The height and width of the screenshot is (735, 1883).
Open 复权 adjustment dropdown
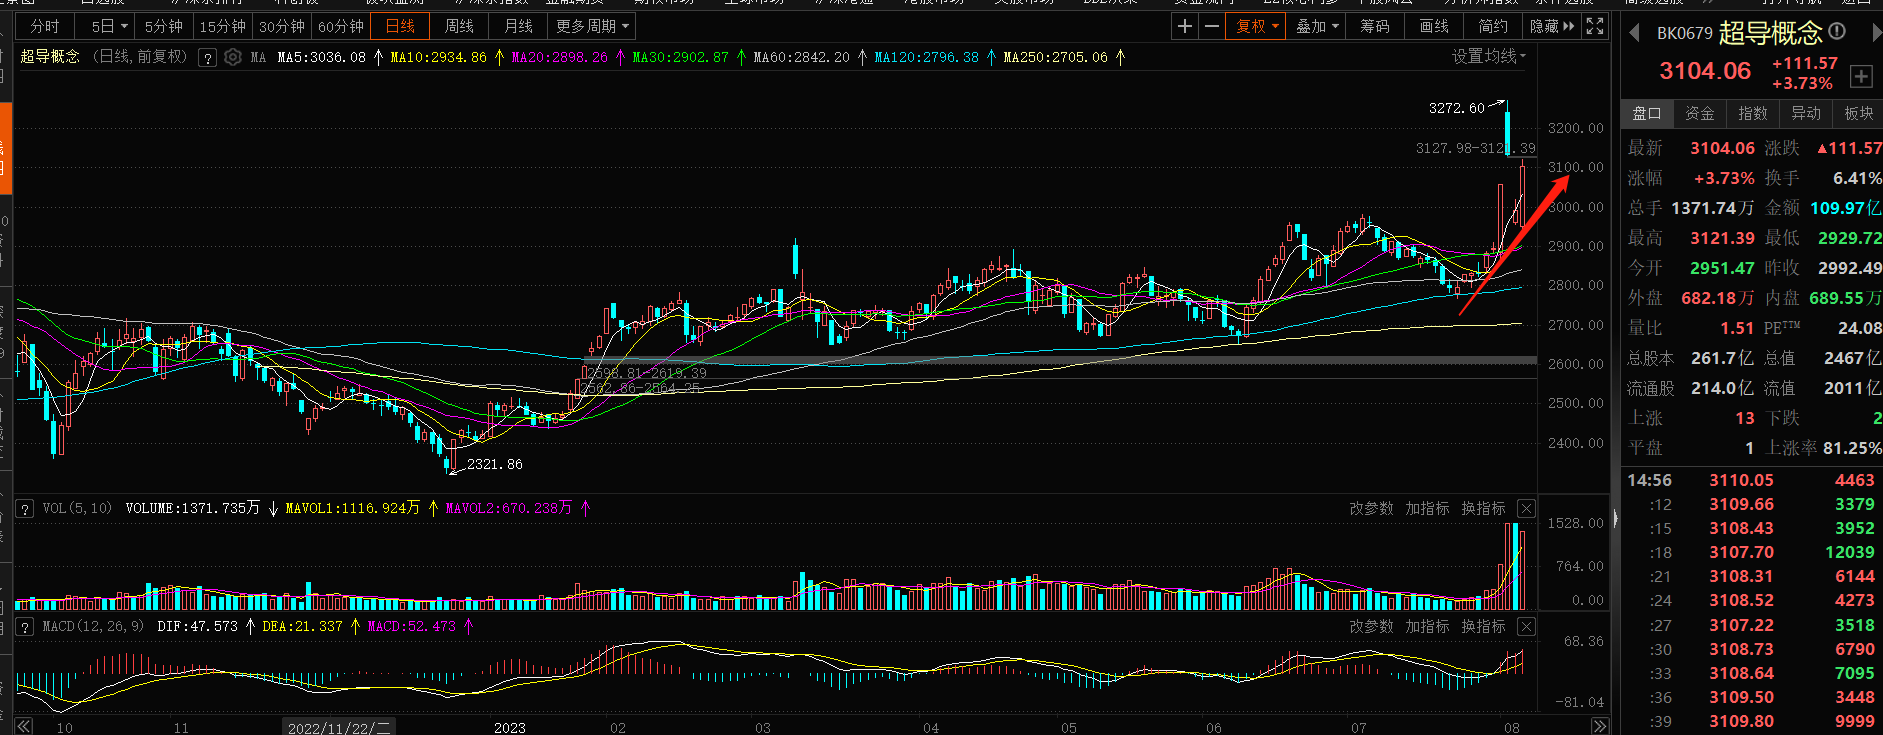(x=1257, y=27)
